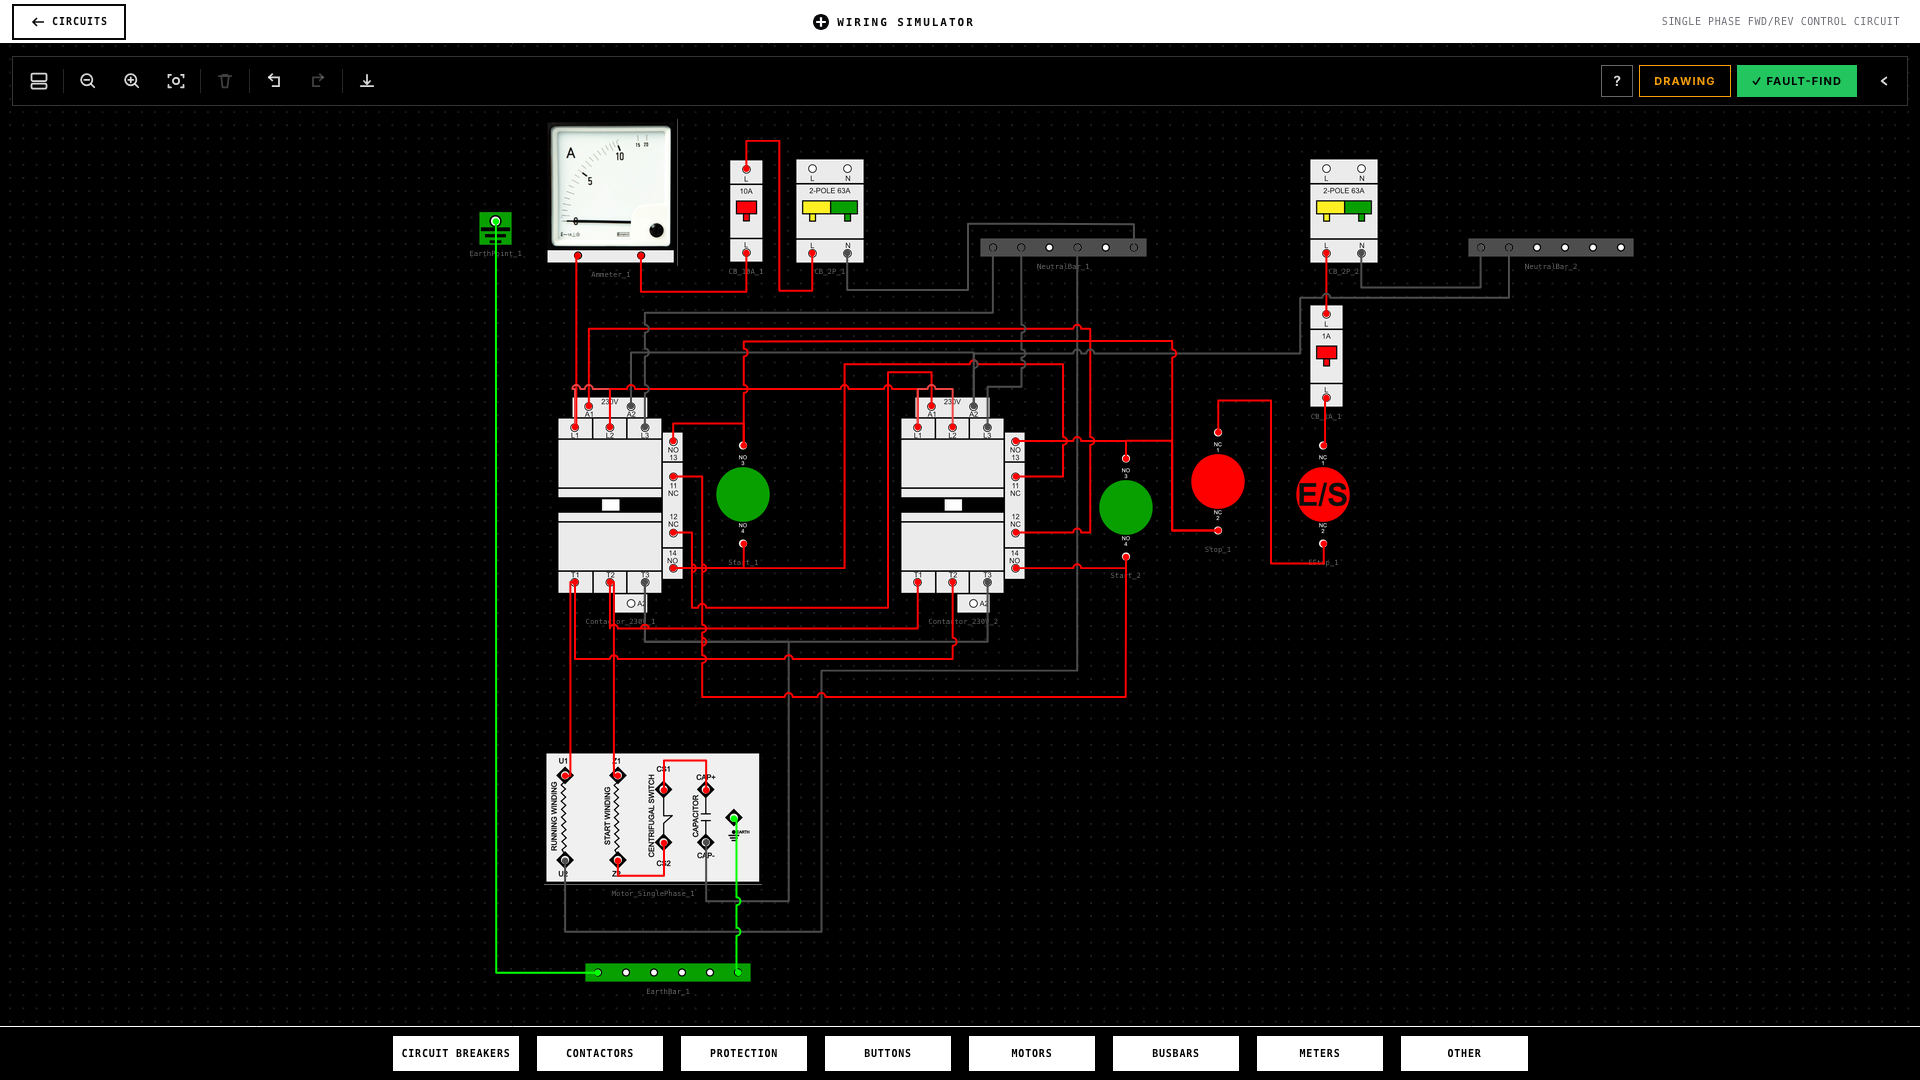1920x1080 pixels.
Task: Activate the Fault-Find mode
Action: [x=1797, y=81]
